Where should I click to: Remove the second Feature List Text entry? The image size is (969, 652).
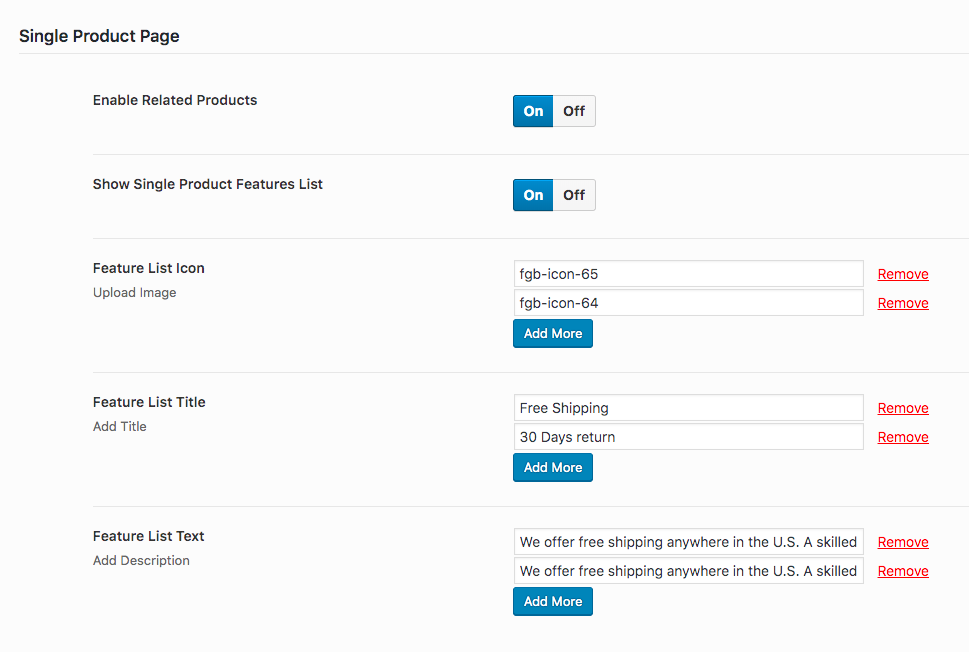(x=903, y=571)
